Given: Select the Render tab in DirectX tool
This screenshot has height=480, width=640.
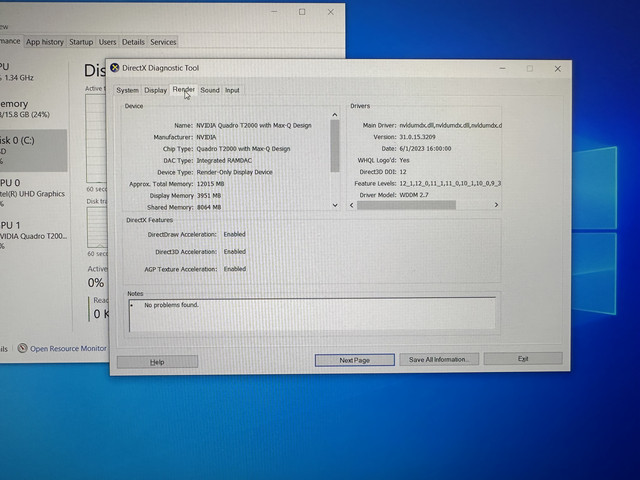Looking at the screenshot, I should tap(183, 89).
